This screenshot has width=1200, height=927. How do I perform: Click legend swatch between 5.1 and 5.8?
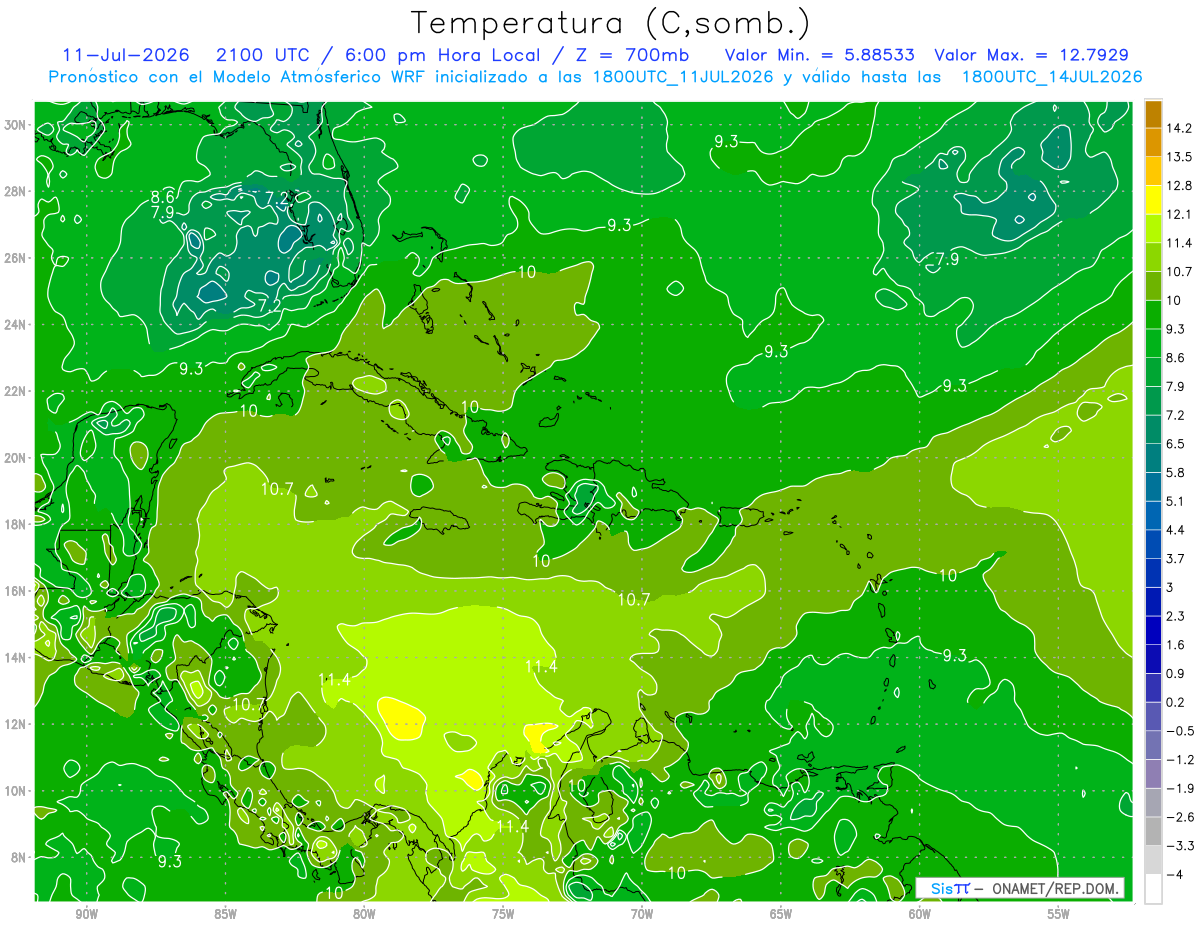[x=1153, y=487]
